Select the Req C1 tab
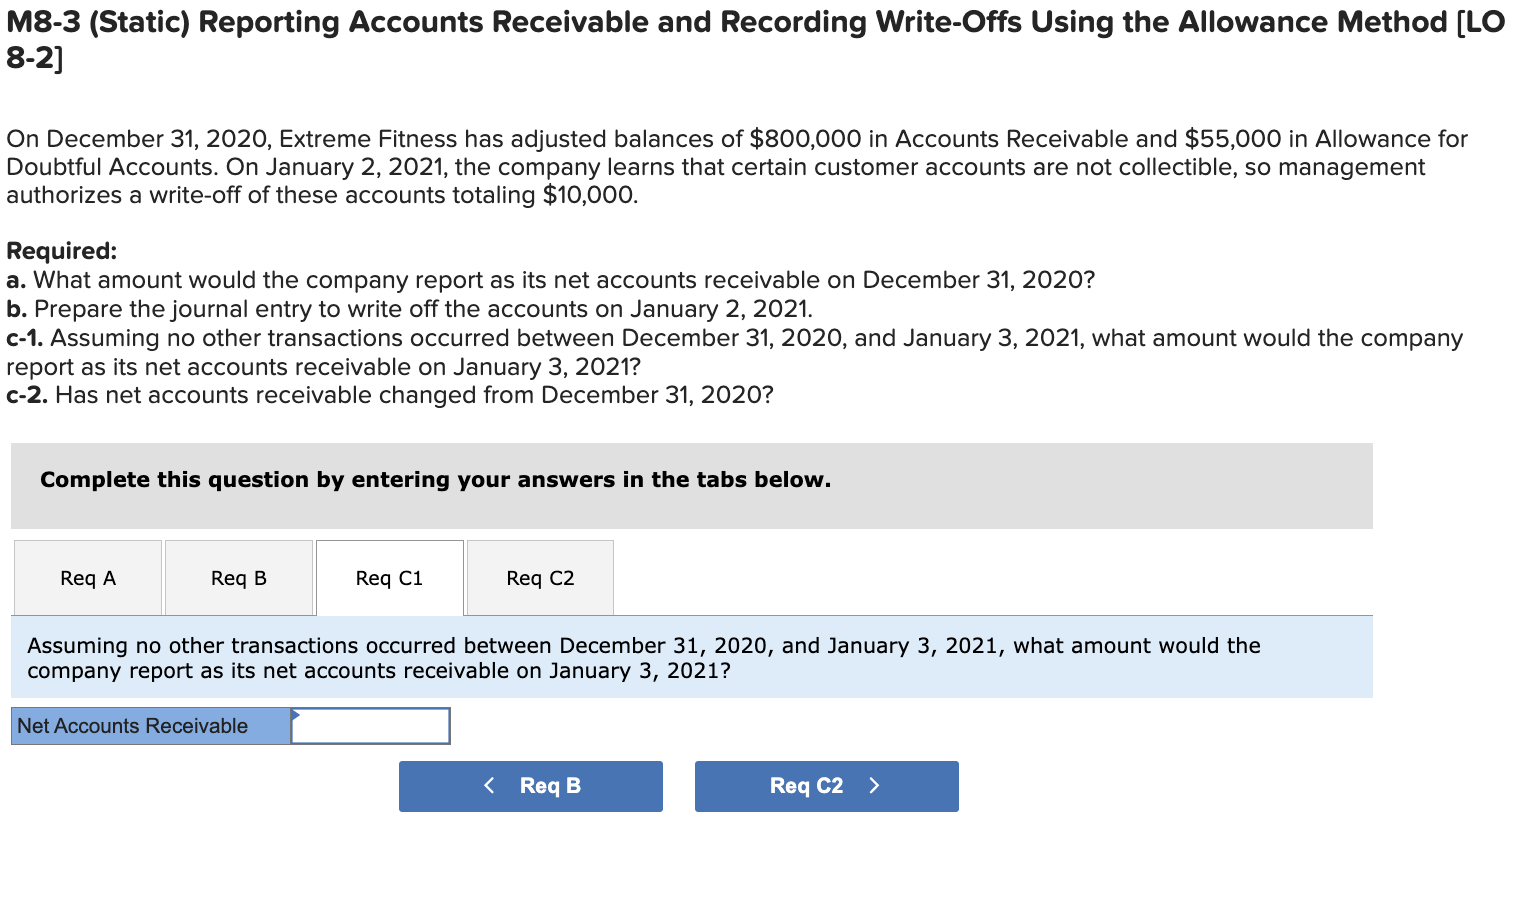The width and height of the screenshot is (1530, 906). (x=390, y=578)
